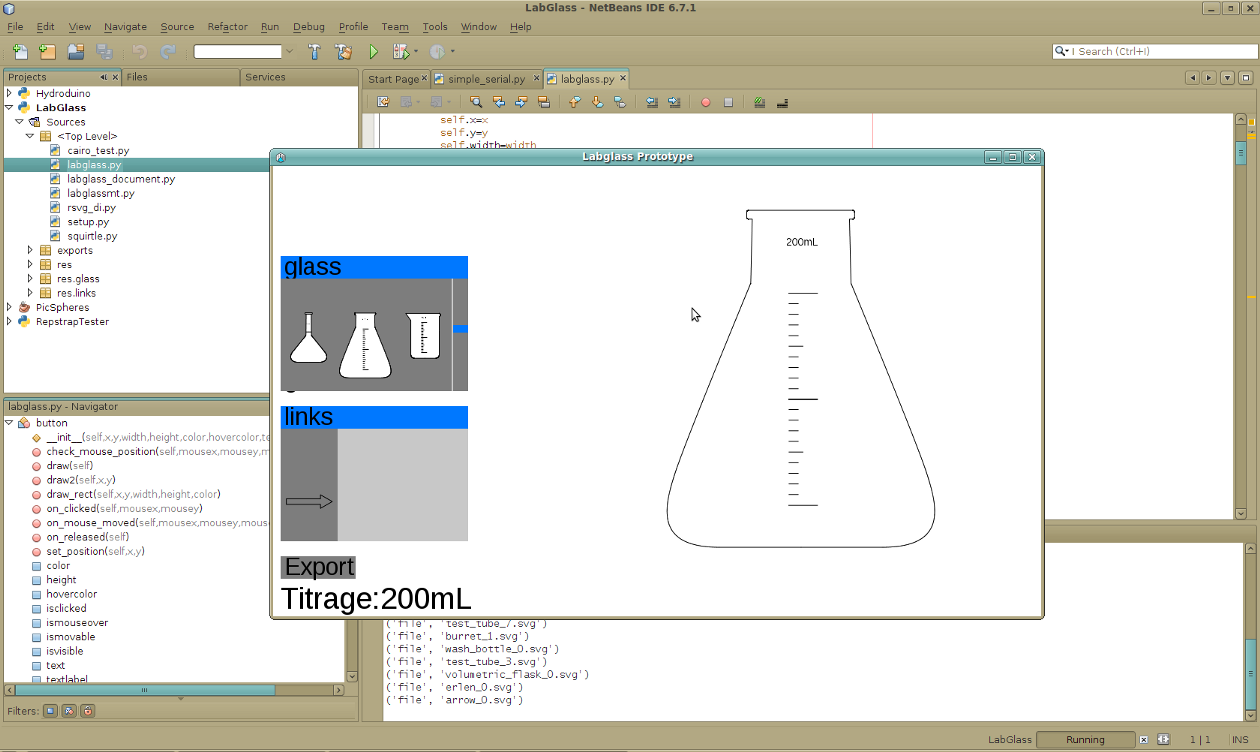Image resolution: width=1260 pixels, height=752 pixels.
Task: Open the configuration combo box in toolbar
Action: pyautogui.click(x=246, y=51)
